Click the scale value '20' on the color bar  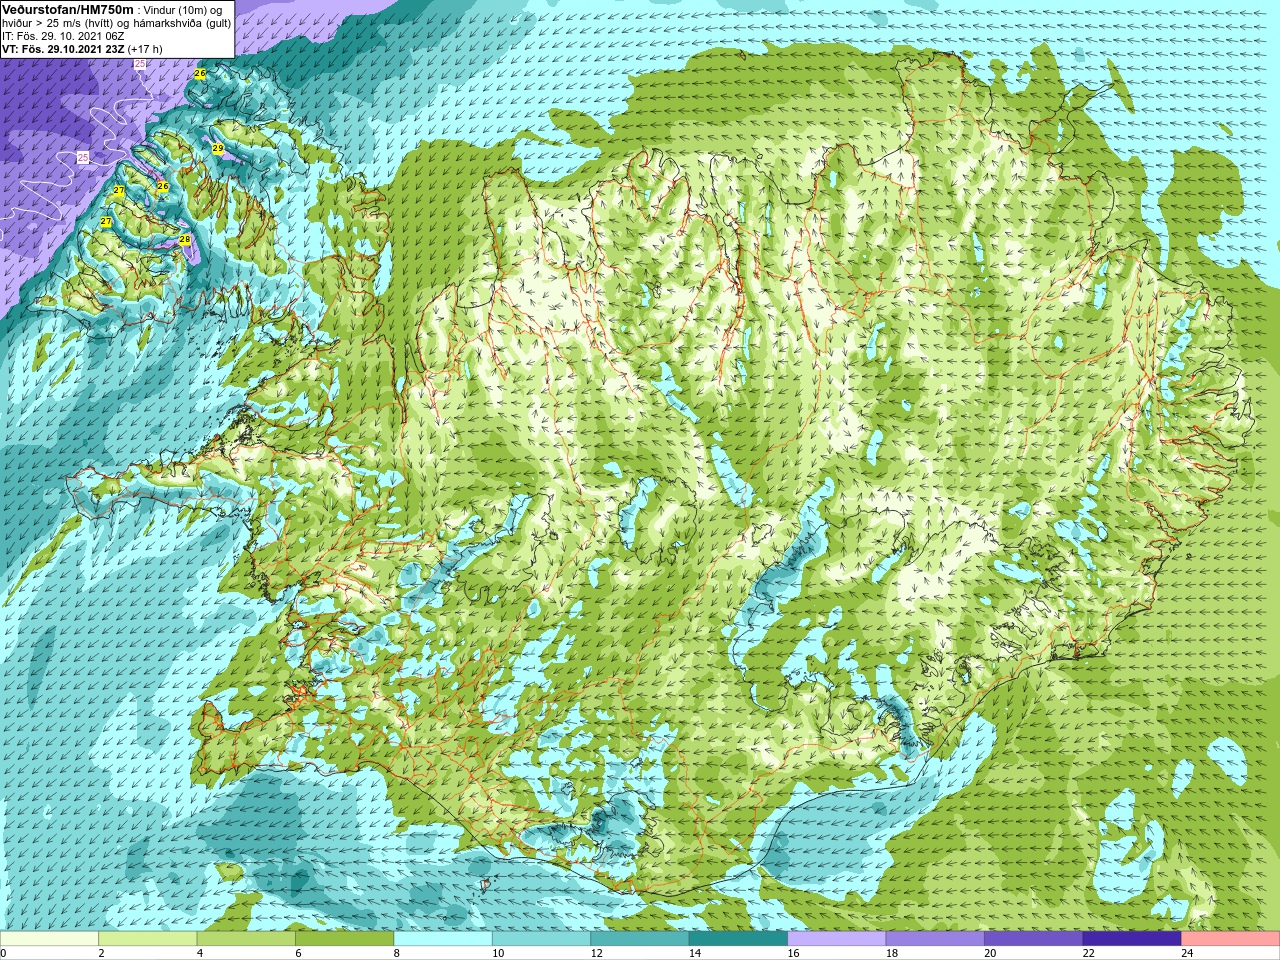991,953
